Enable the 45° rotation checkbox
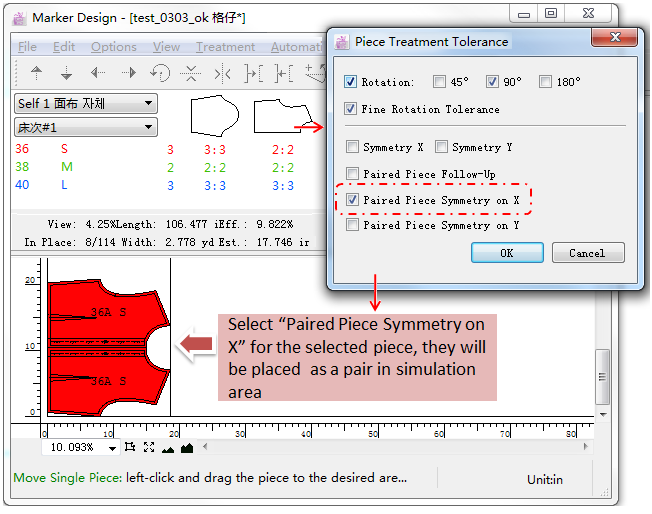This screenshot has width=652, height=514. tap(440, 82)
